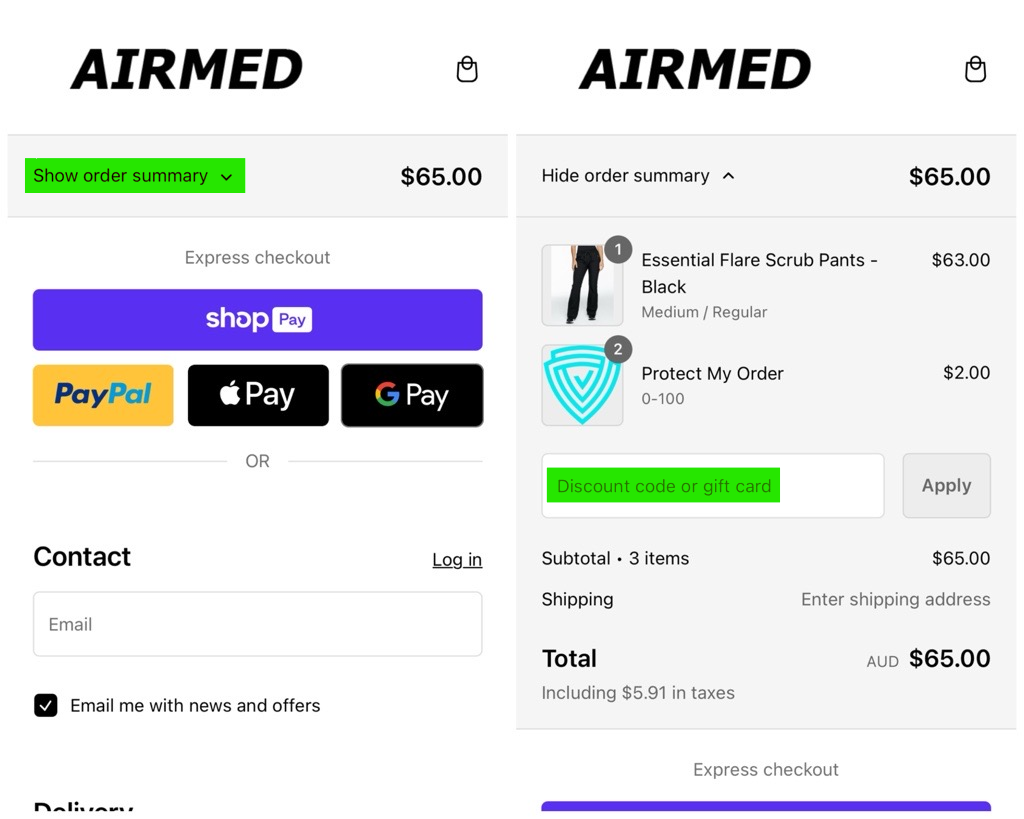This screenshot has width=1024, height=819.
Task: Pay with the Shop Pay button
Action: click(x=258, y=320)
